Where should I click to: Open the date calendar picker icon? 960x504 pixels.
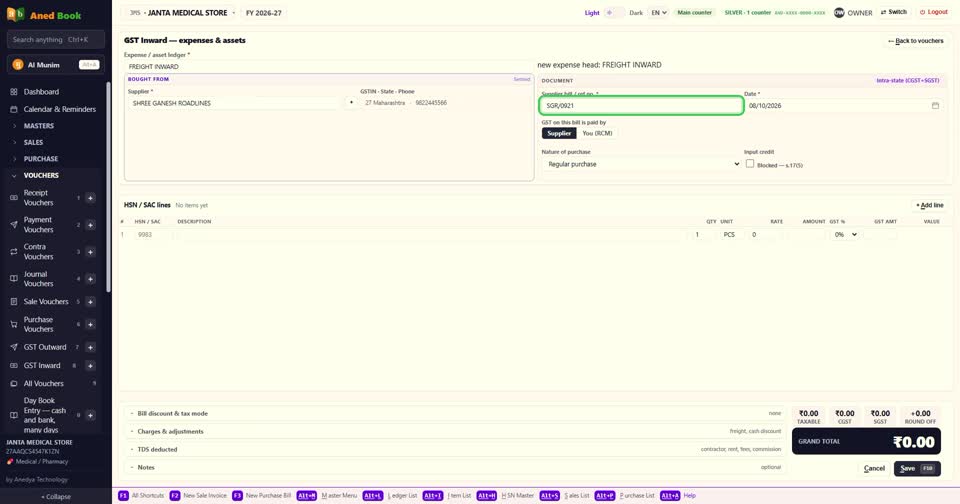[935, 105]
